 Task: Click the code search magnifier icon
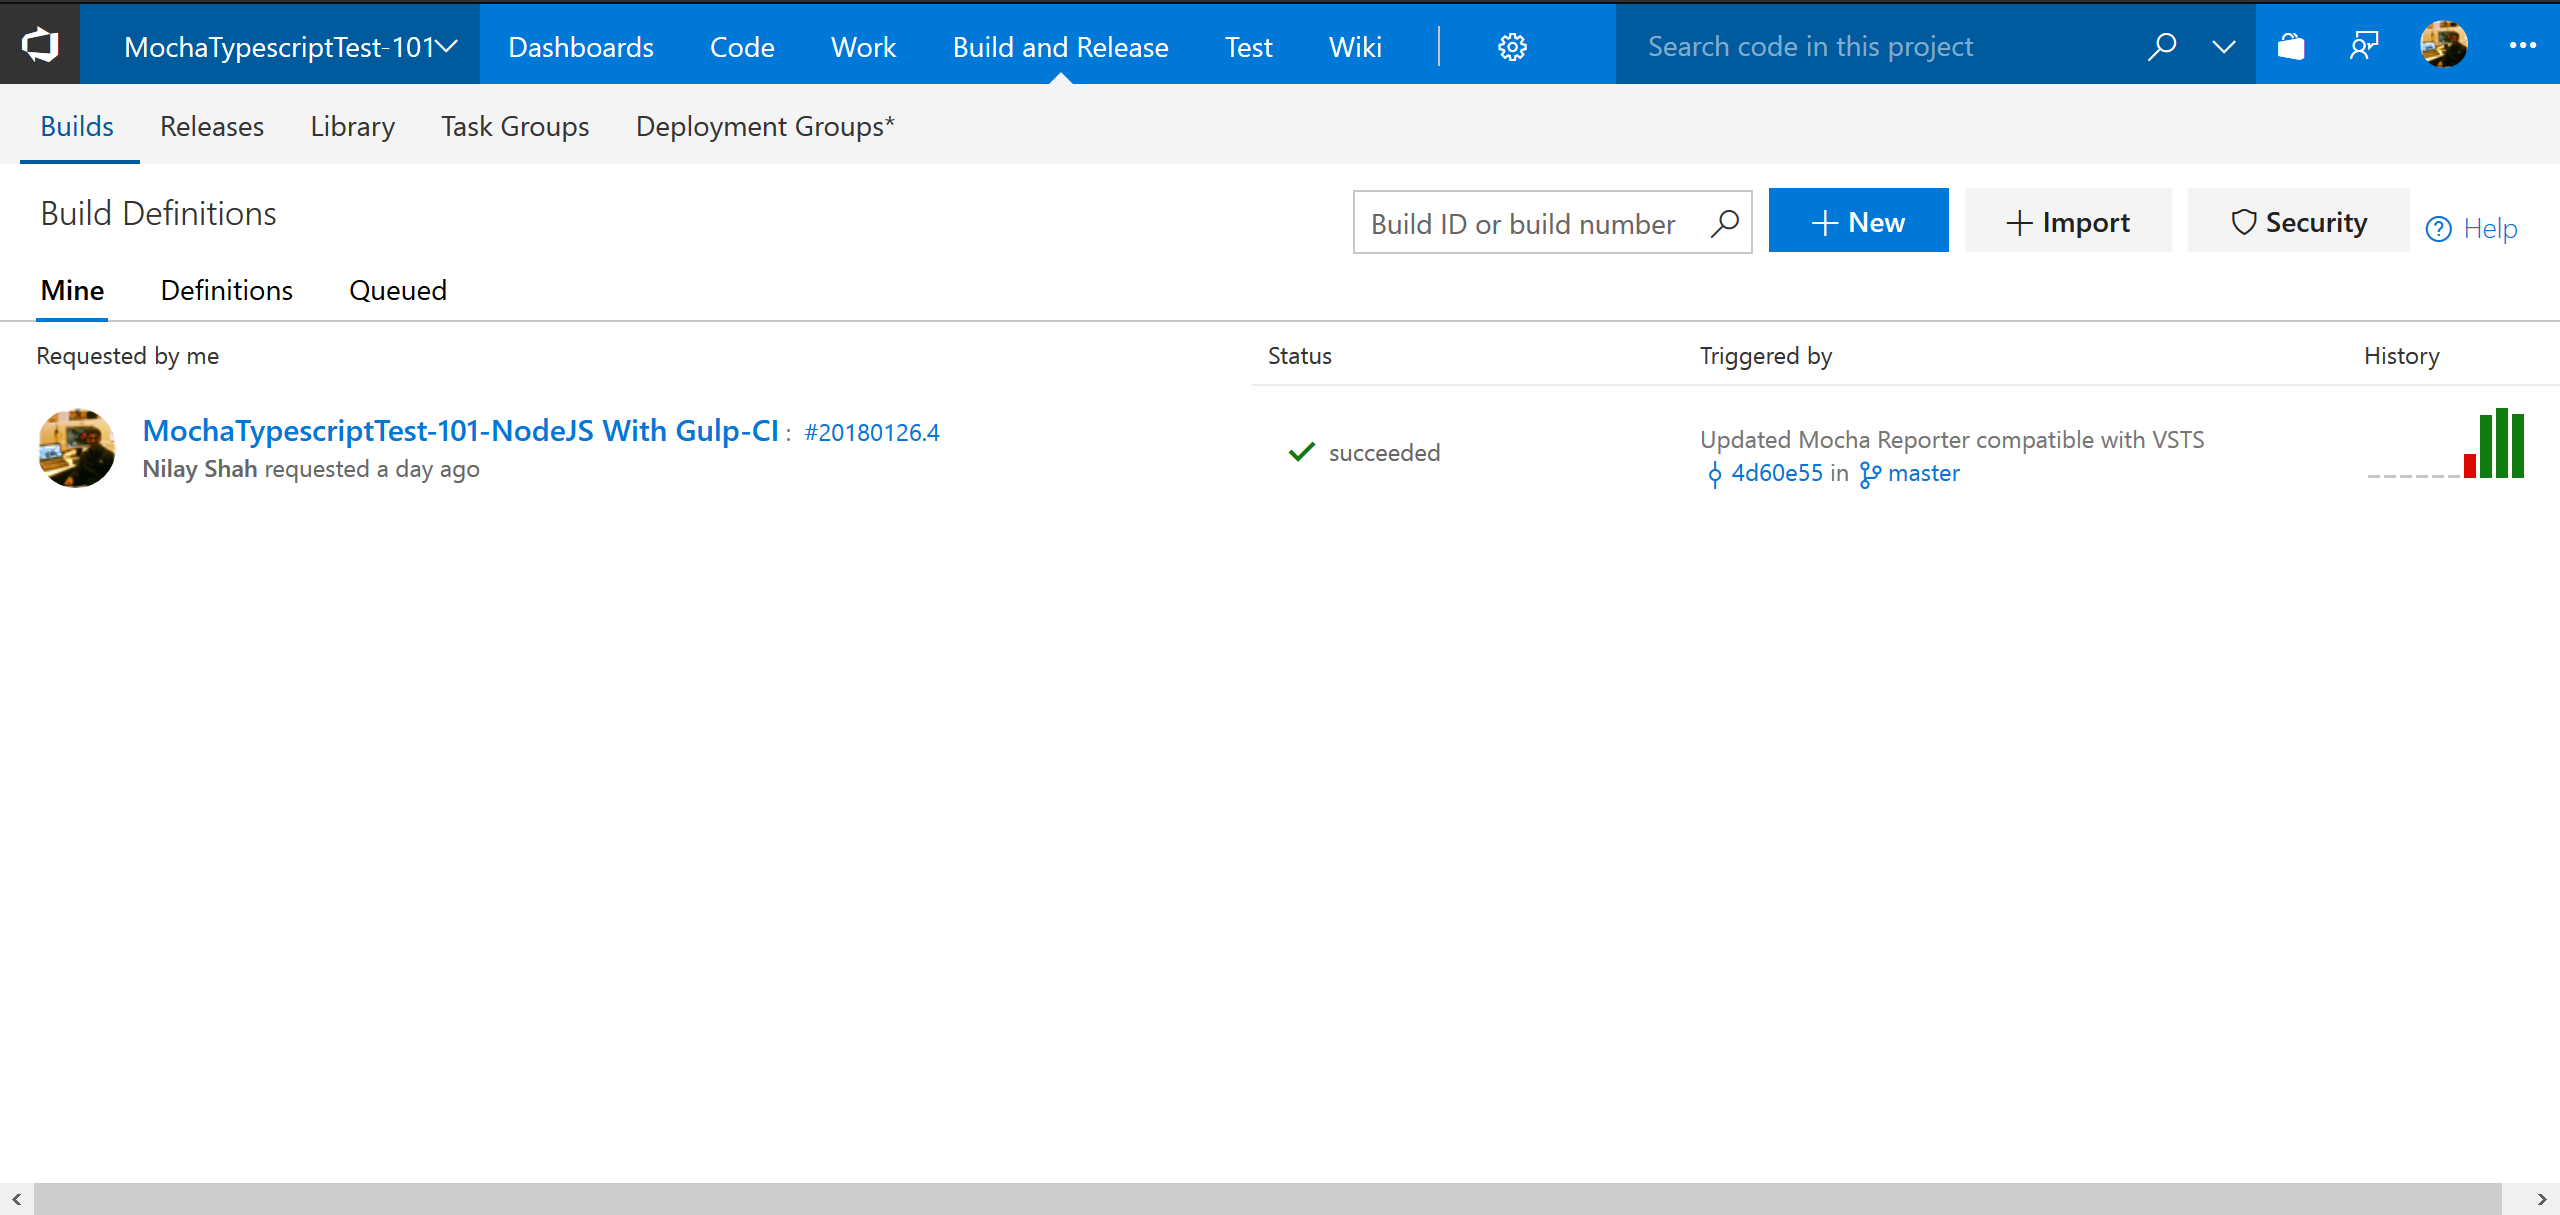coord(2162,46)
